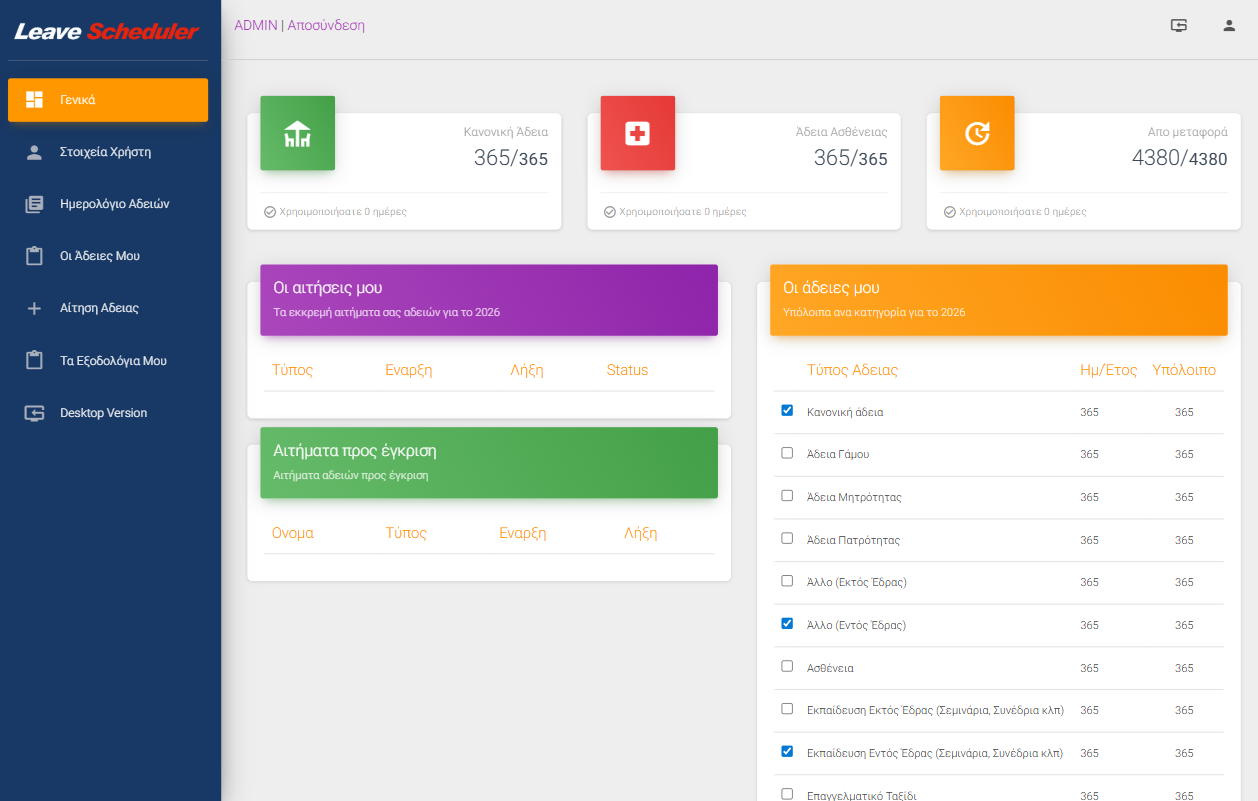Open the user profile icon at top right
The height and width of the screenshot is (801, 1258).
point(1229,26)
